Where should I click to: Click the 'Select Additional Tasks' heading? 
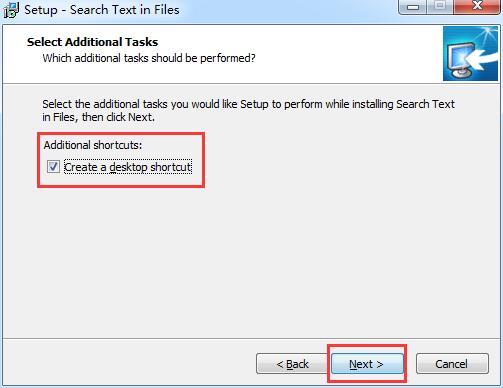point(92,42)
